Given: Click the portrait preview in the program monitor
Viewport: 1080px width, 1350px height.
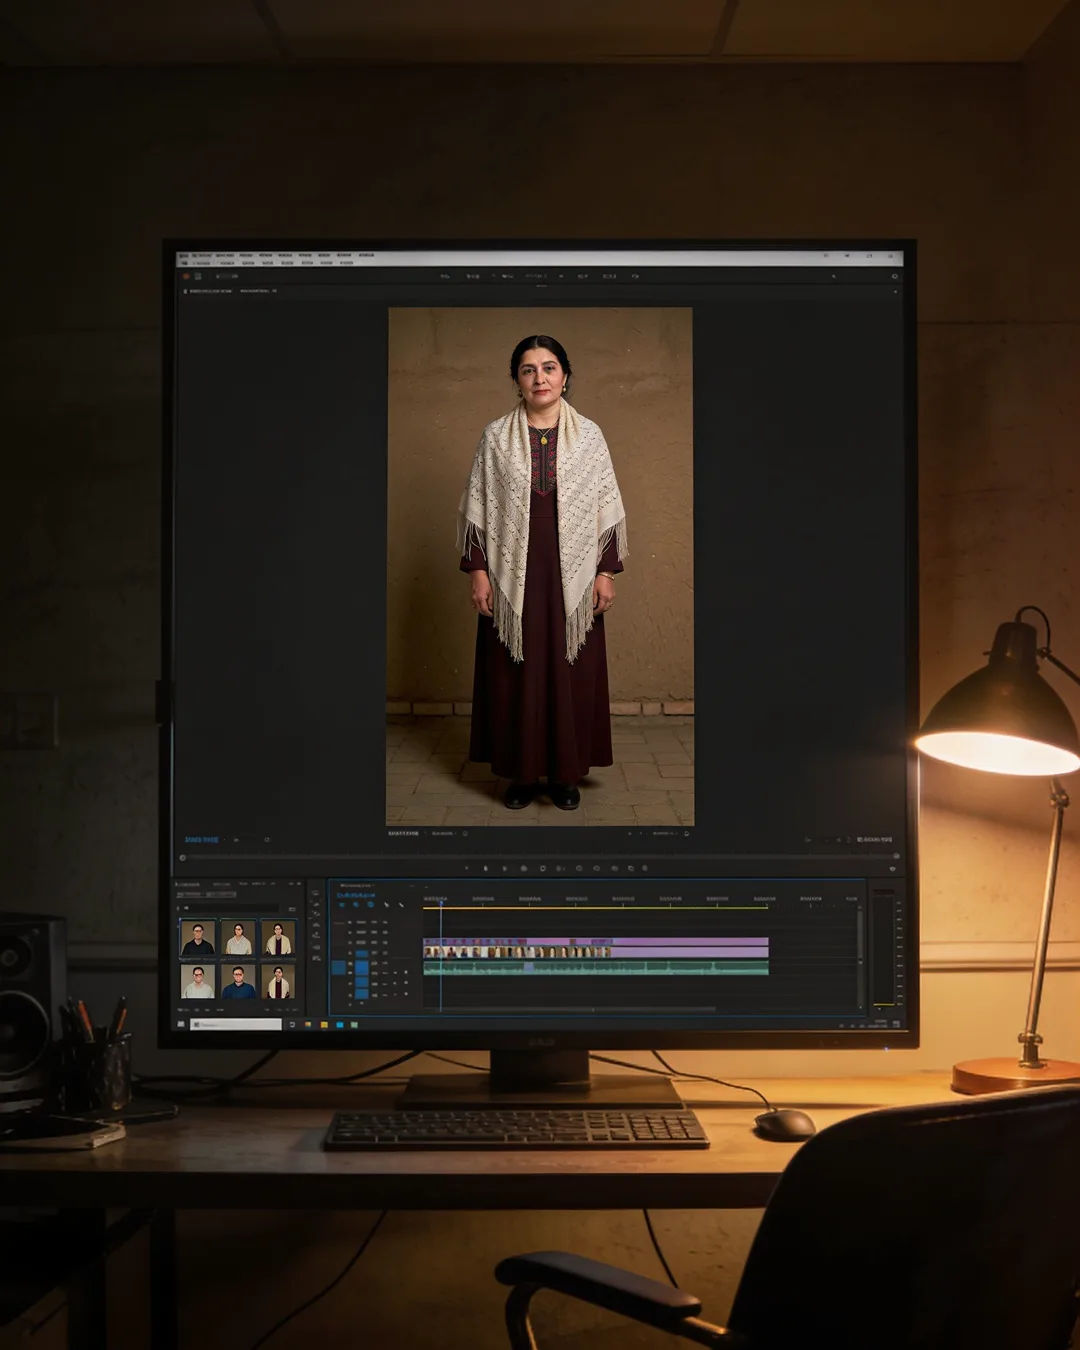Looking at the screenshot, I should tap(540, 566).
